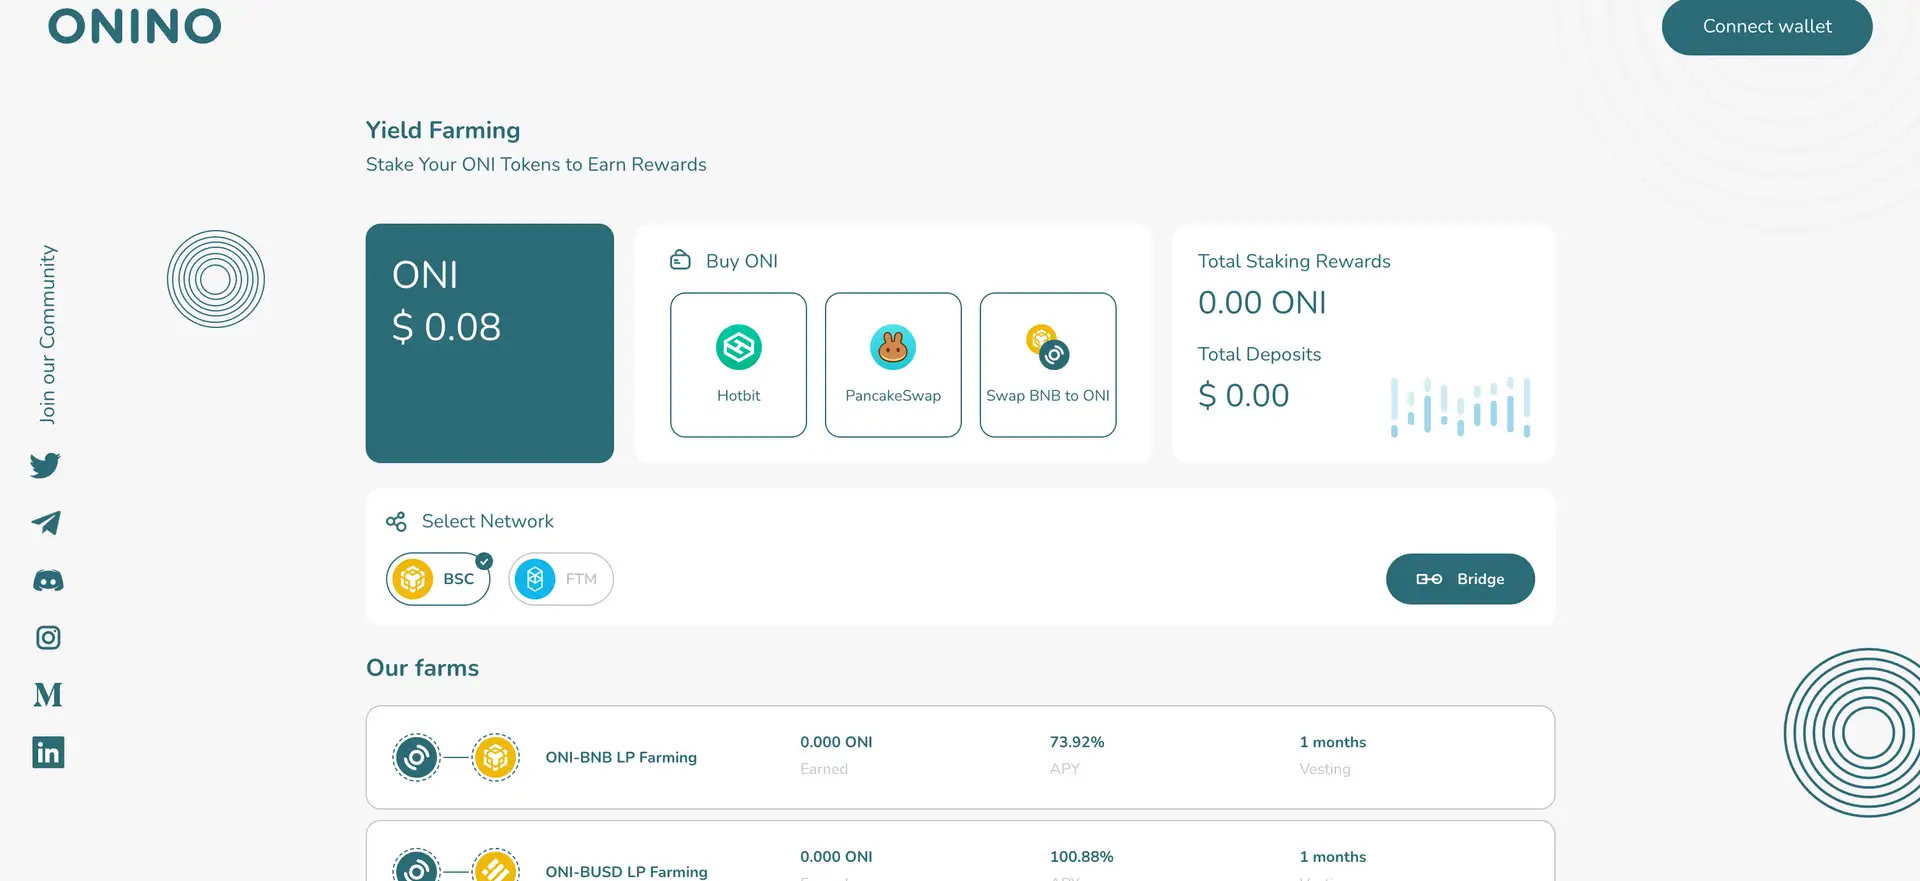This screenshot has height=881, width=1920.
Task: Expand the ONI-BNB LP Farming row
Action: click(620, 757)
